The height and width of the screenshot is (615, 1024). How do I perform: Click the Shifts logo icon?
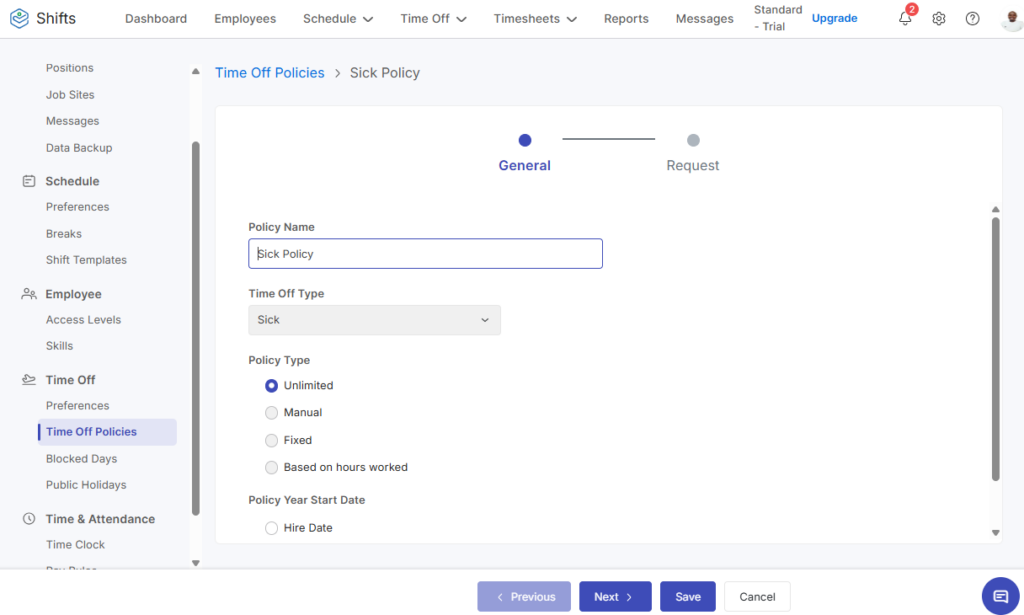pyautogui.click(x=20, y=18)
